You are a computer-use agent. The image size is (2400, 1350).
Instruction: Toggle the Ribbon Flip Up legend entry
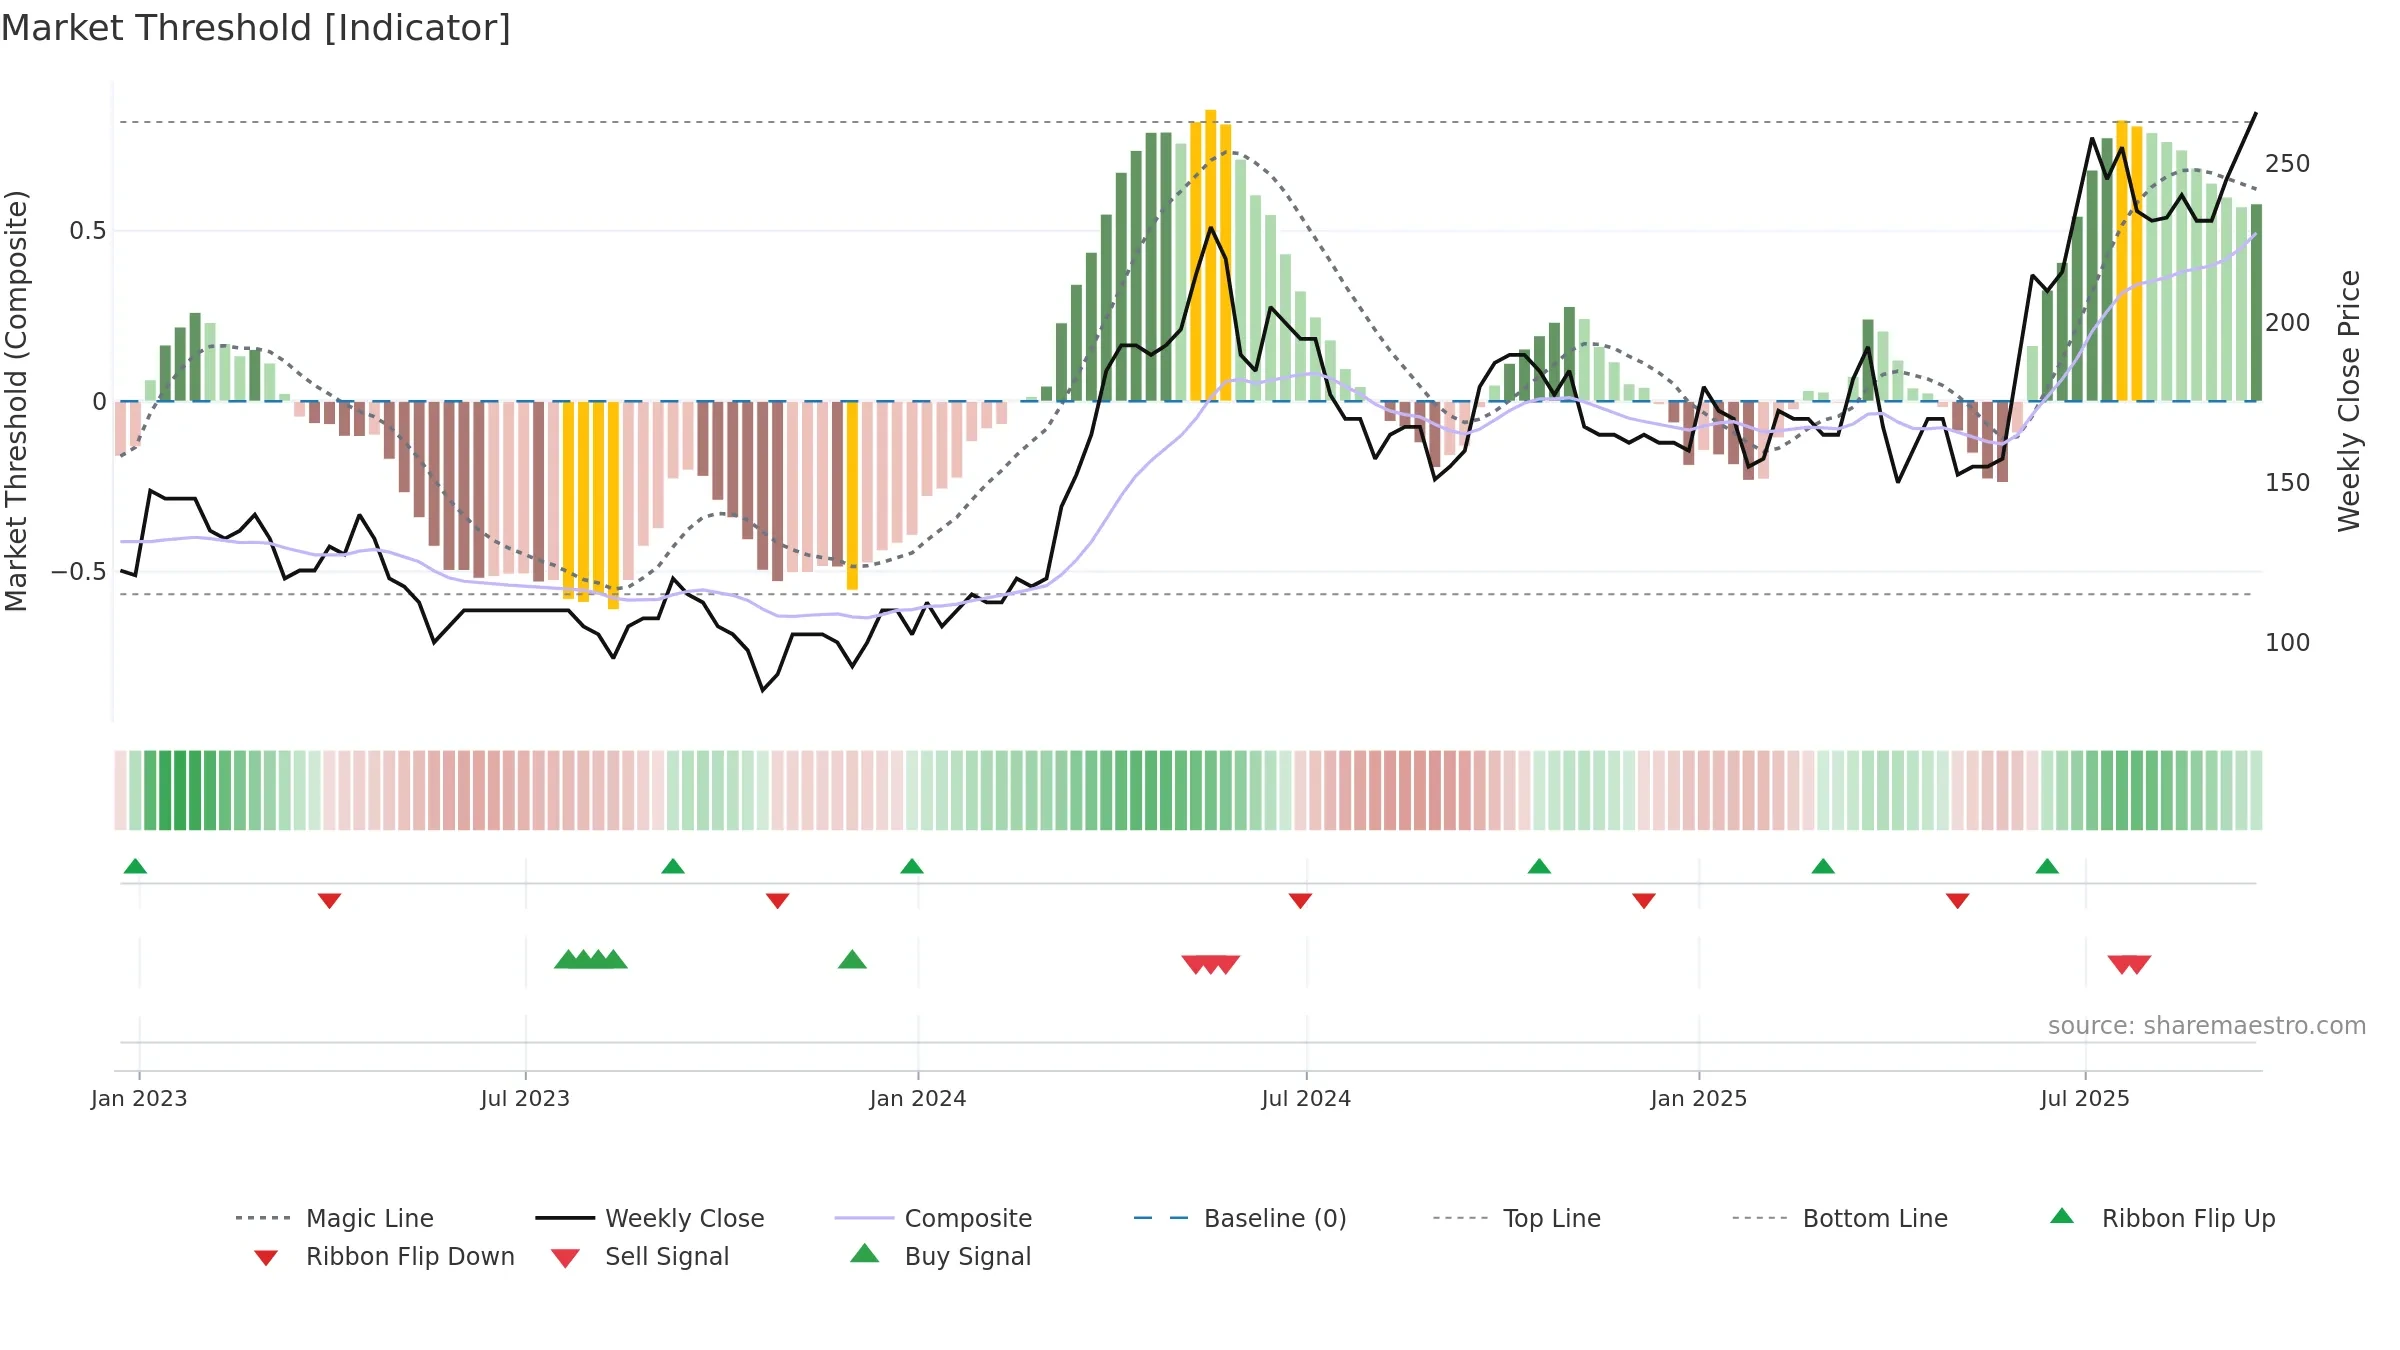(x=2162, y=1218)
